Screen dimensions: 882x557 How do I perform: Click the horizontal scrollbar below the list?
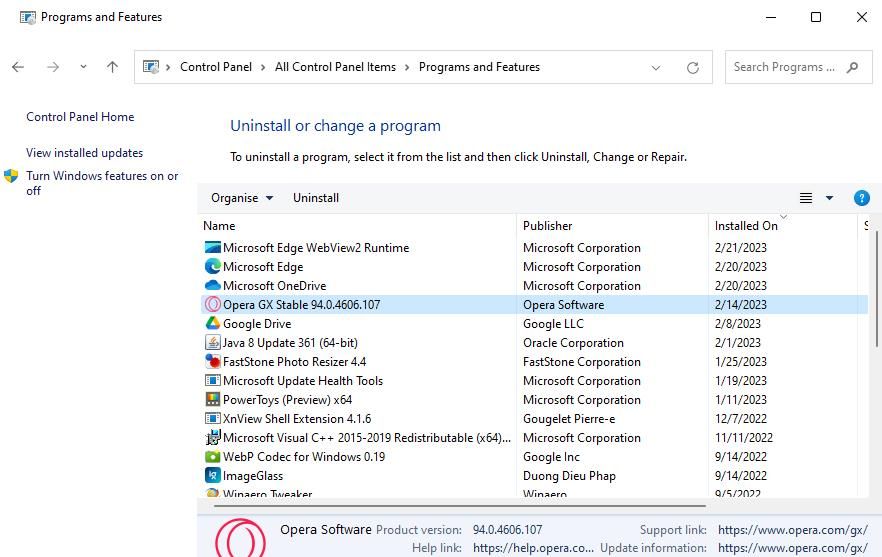[x=460, y=506]
